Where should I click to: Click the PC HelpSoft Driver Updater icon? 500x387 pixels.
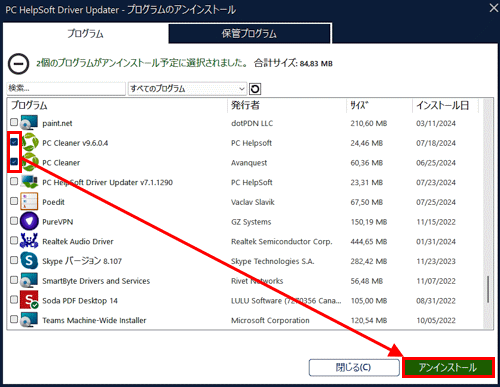point(29,182)
